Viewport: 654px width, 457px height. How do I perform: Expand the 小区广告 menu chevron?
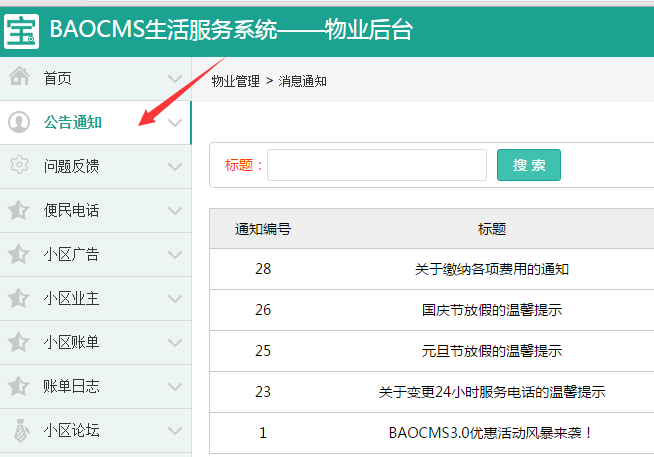pyautogui.click(x=175, y=255)
